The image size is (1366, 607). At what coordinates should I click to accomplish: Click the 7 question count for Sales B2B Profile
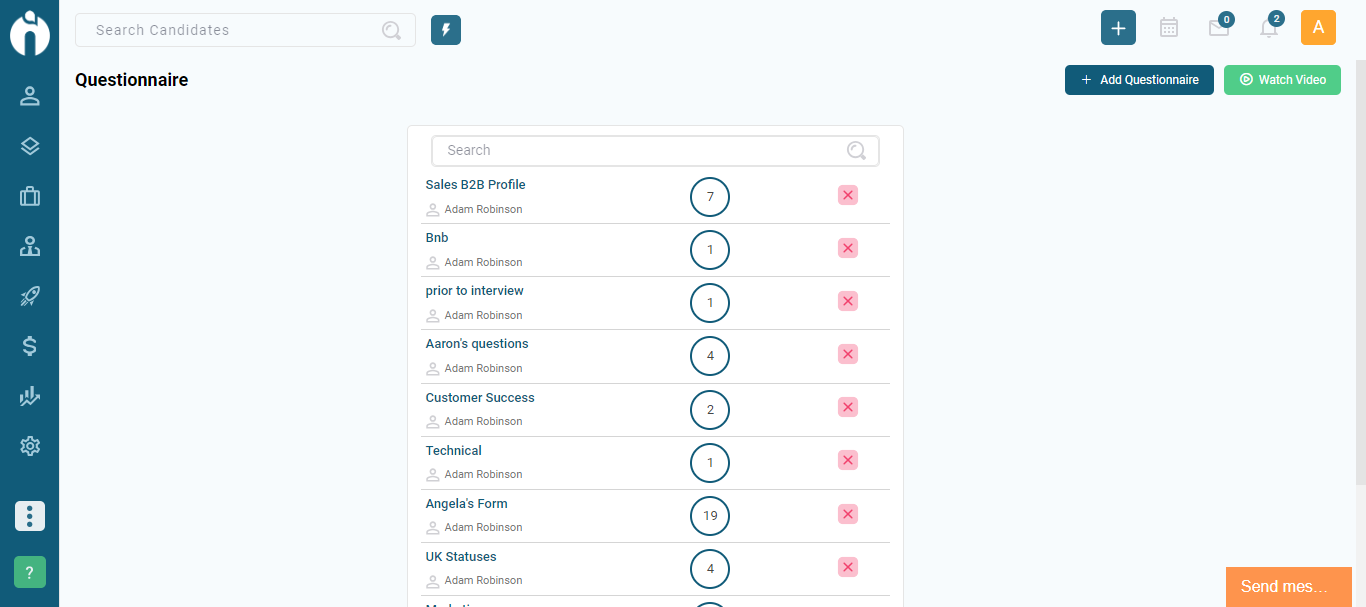coord(710,197)
